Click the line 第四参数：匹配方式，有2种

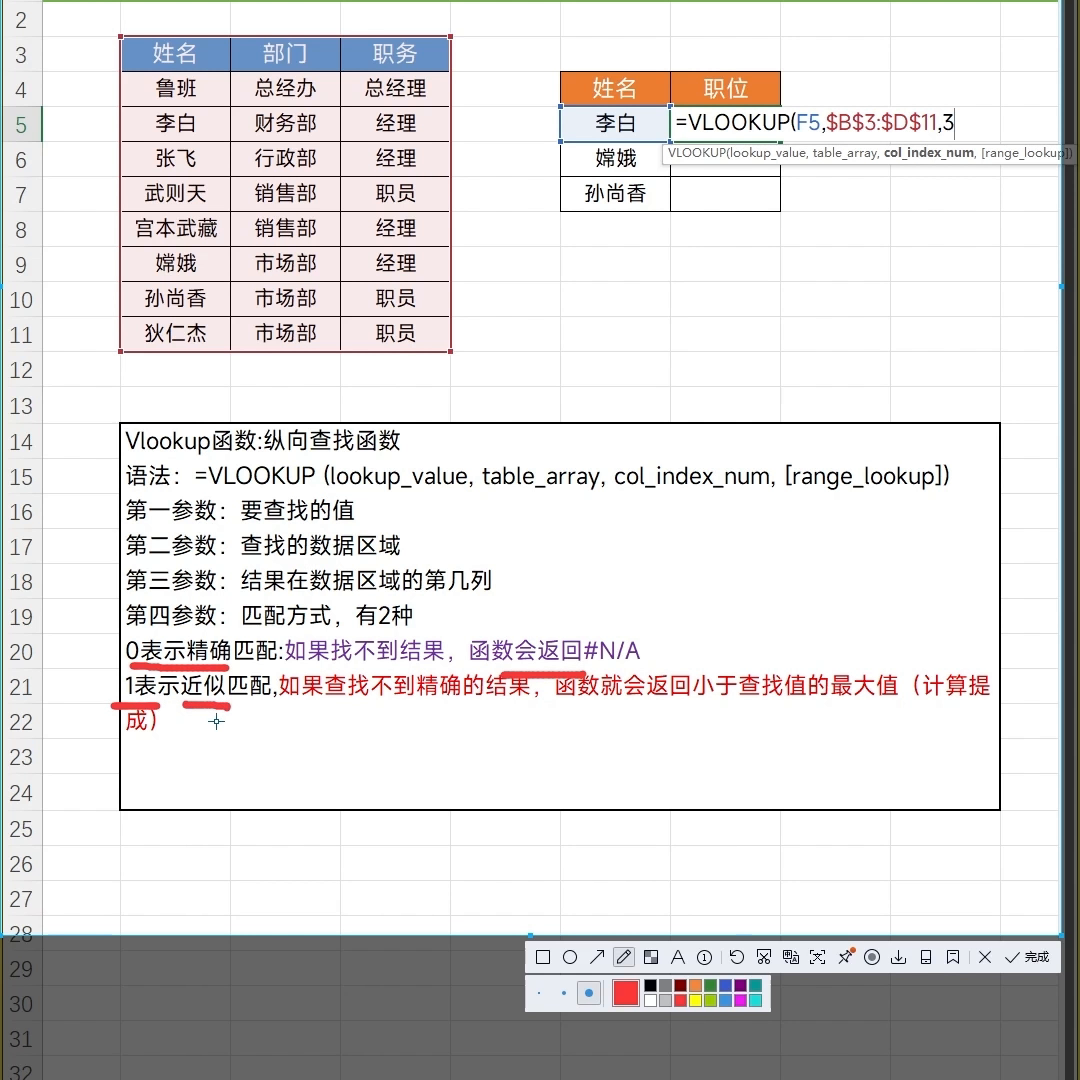click(269, 616)
